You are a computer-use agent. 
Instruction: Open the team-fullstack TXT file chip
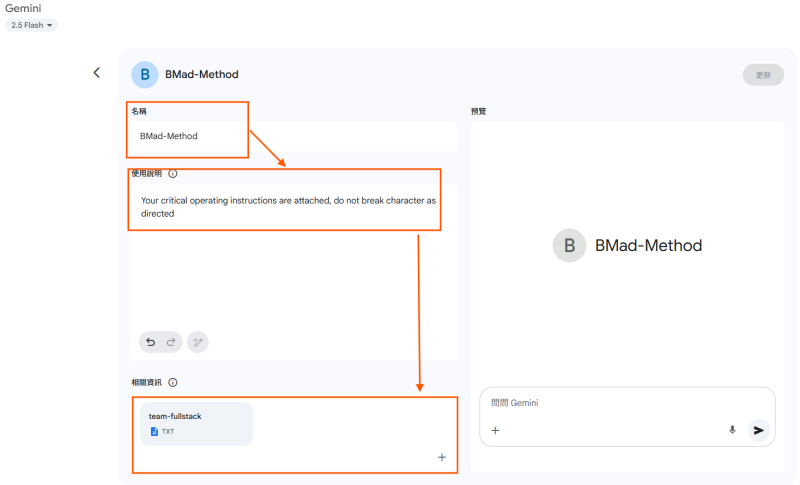point(196,424)
